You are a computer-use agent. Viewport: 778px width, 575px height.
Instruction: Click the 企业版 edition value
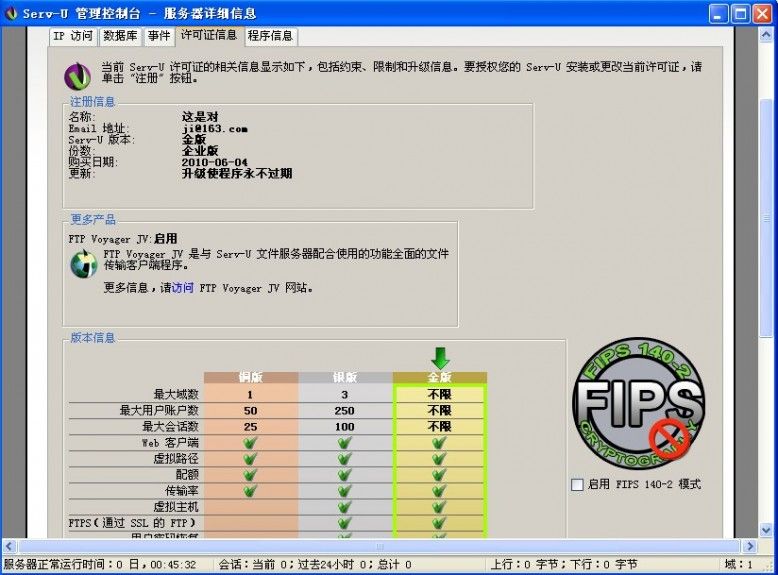point(200,151)
